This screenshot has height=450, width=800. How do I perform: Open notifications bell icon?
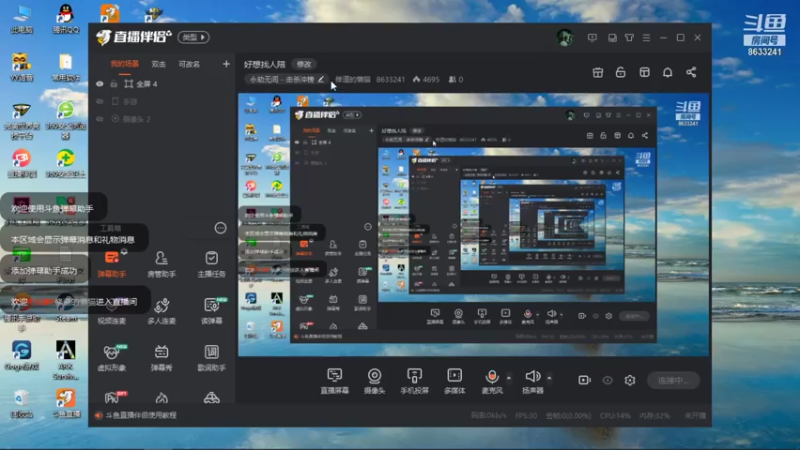(667, 72)
